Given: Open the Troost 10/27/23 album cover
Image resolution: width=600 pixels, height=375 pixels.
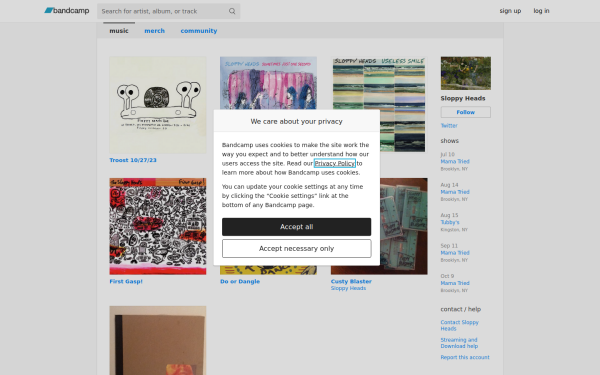Looking at the screenshot, I should (x=158, y=105).
